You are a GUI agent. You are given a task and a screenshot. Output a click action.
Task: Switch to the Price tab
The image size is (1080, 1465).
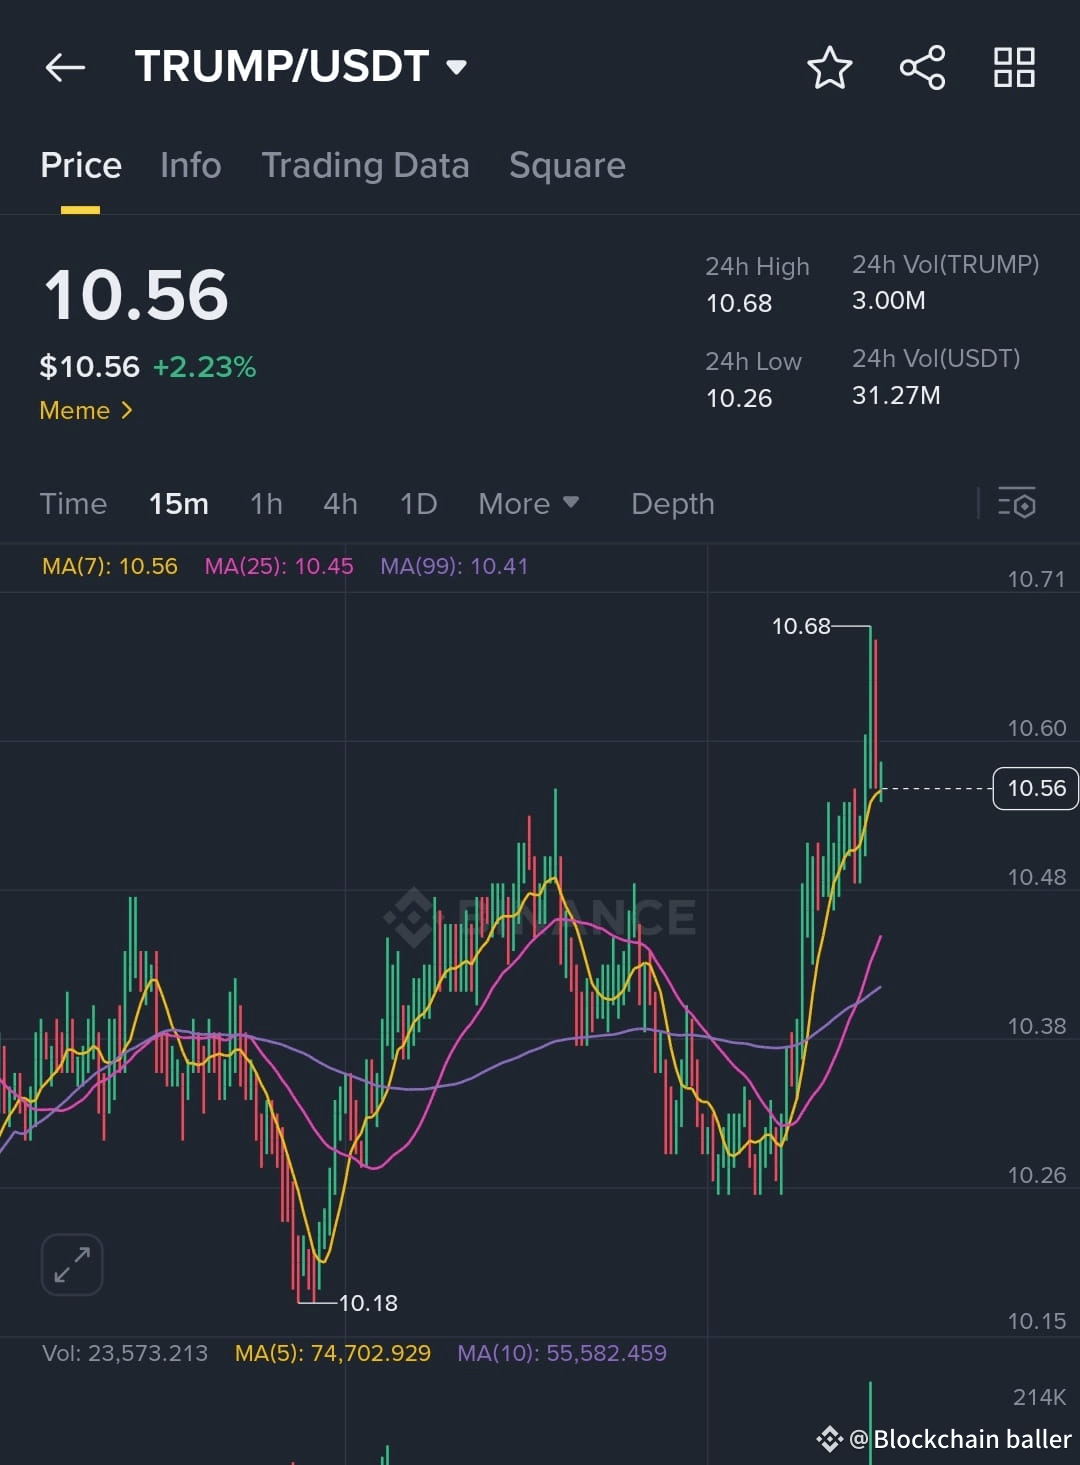click(81, 165)
